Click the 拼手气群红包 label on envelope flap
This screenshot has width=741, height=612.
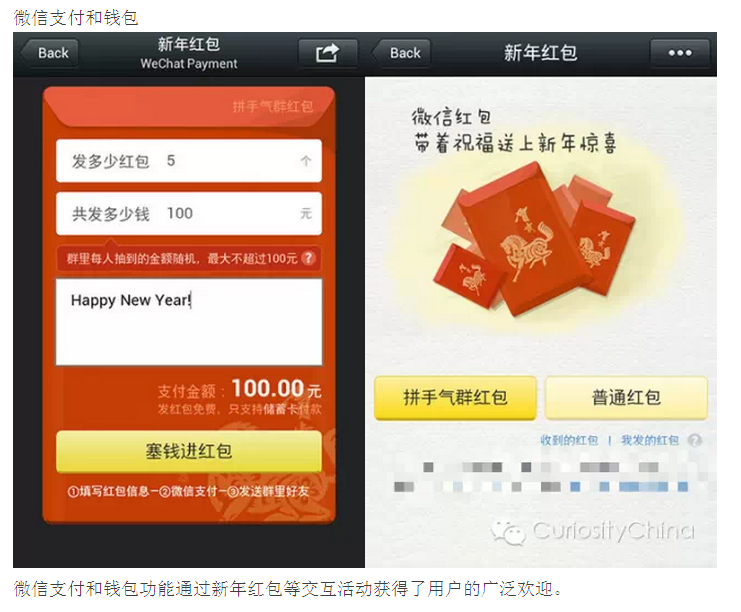click(273, 106)
